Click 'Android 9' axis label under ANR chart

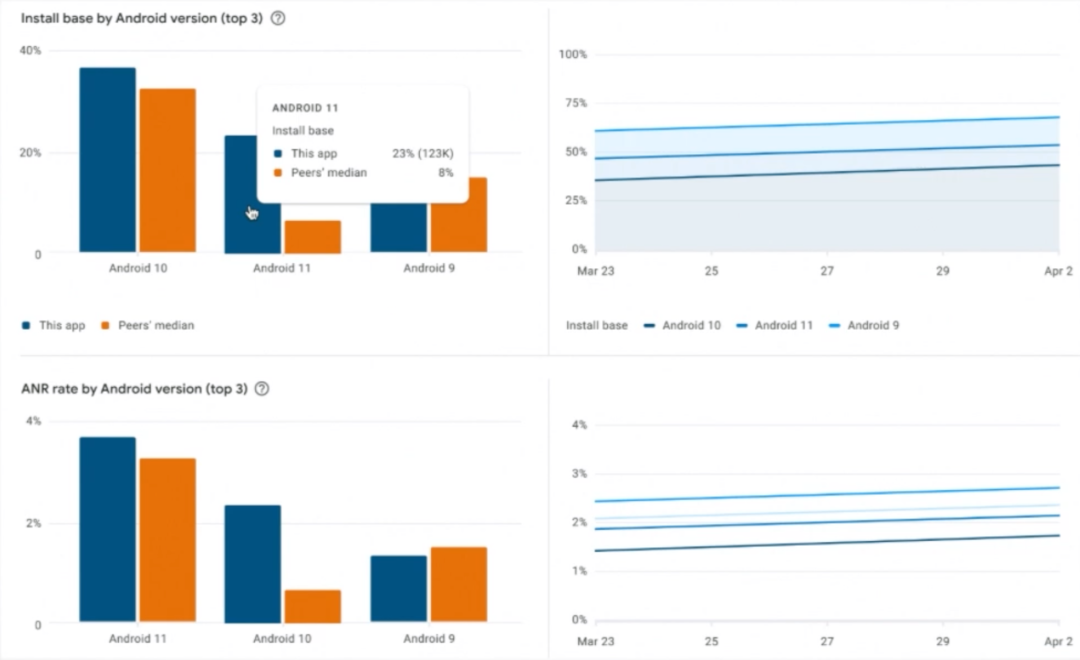429,639
